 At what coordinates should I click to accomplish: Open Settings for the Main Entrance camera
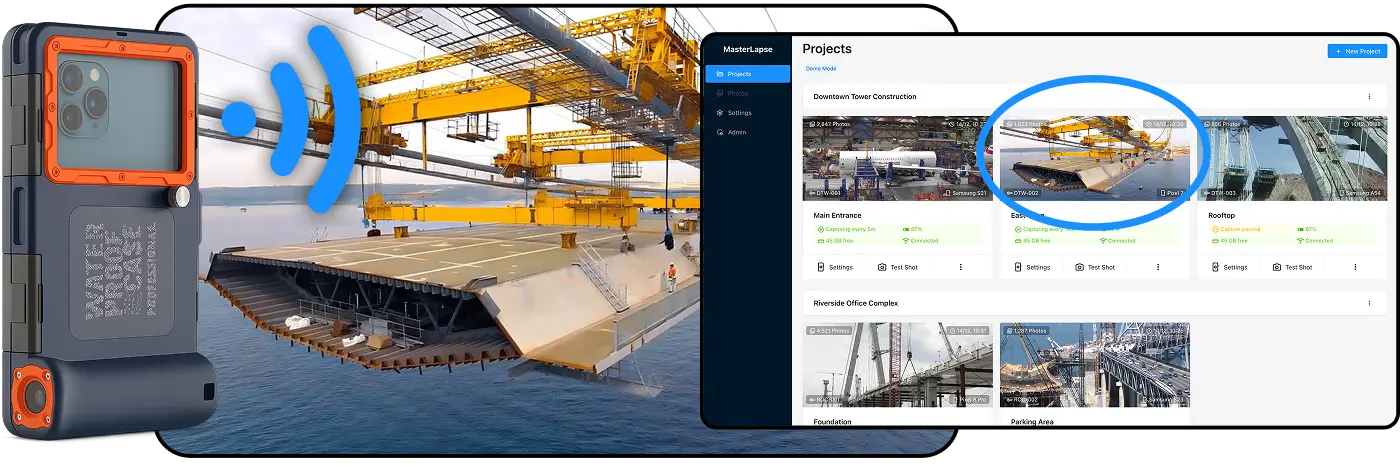pyautogui.click(x=835, y=267)
